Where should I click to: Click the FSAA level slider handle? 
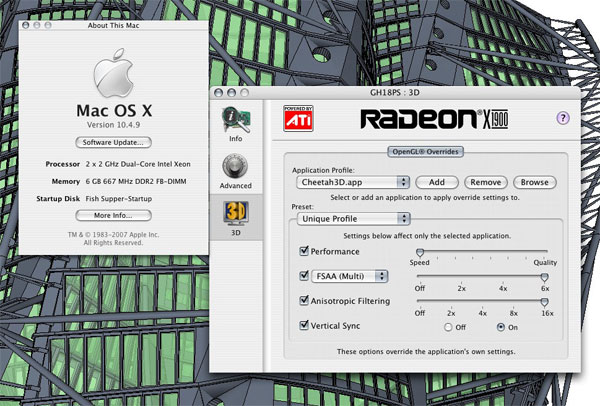[544, 277]
